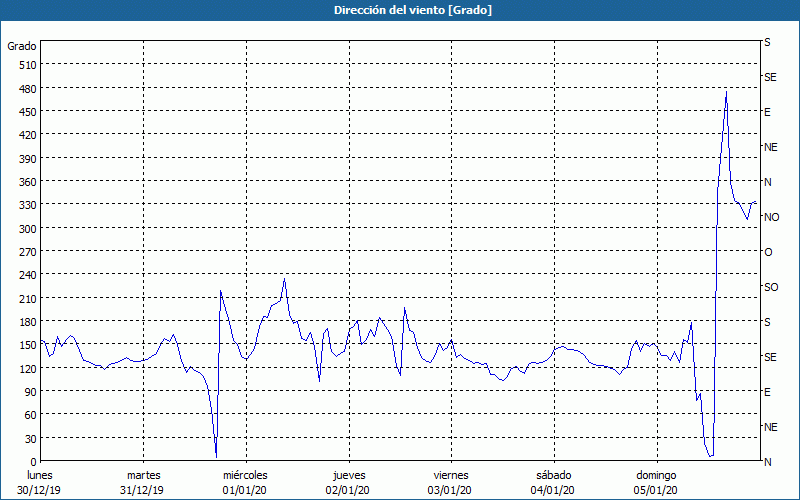Select the date 04/01/20
800x500 pixels.
(553, 491)
